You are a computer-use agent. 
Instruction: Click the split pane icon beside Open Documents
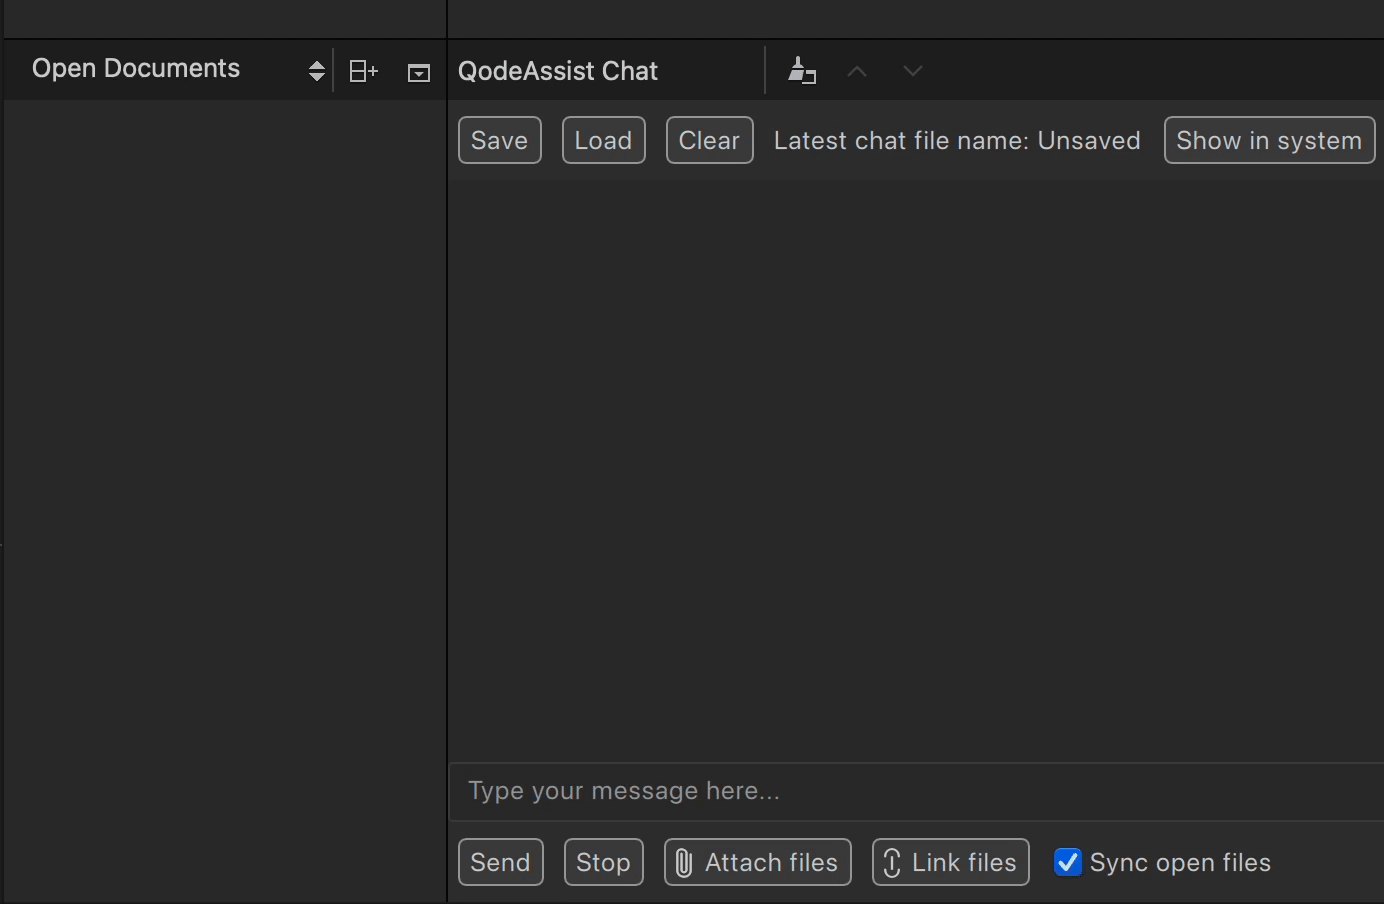pyautogui.click(x=363, y=71)
